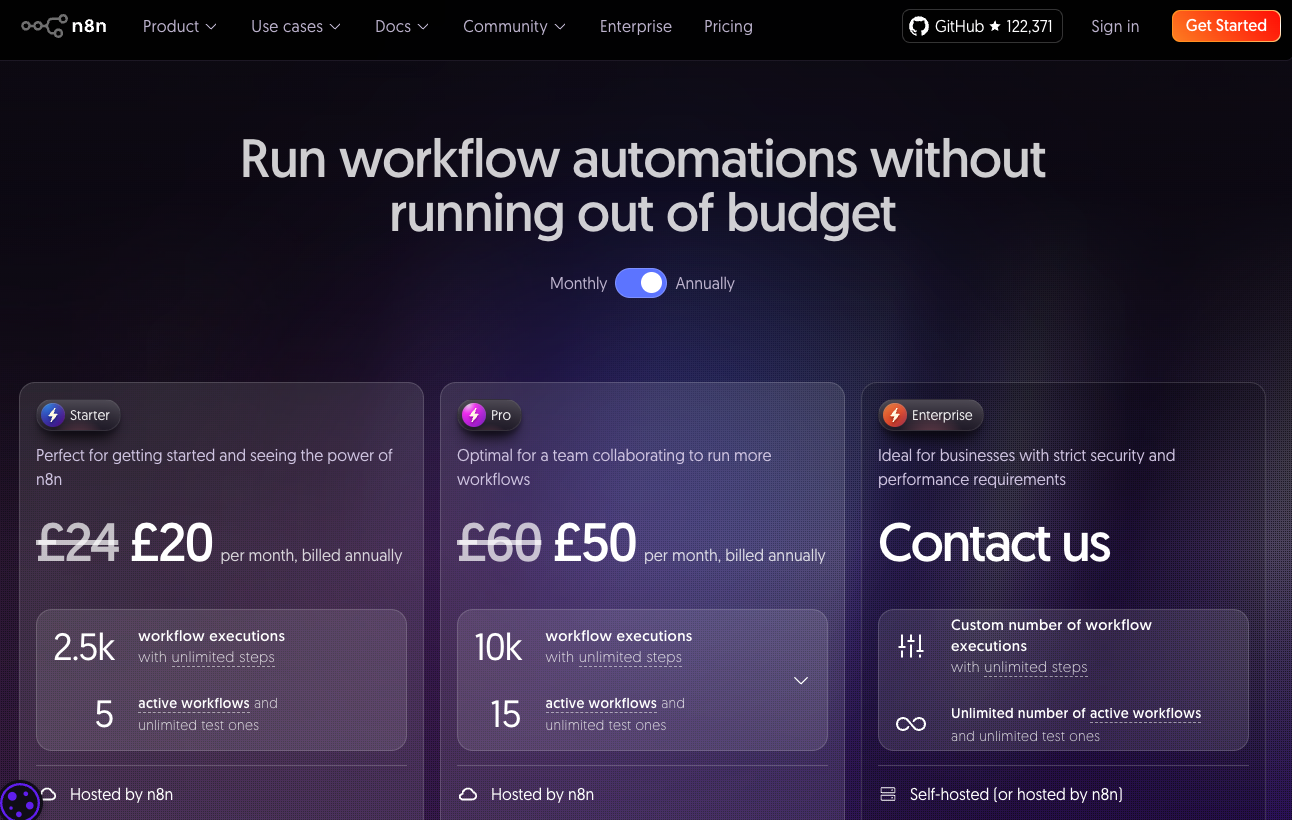Click the struck-through £24 price
This screenshot has height=820, width=1292.
pos(77,543)
